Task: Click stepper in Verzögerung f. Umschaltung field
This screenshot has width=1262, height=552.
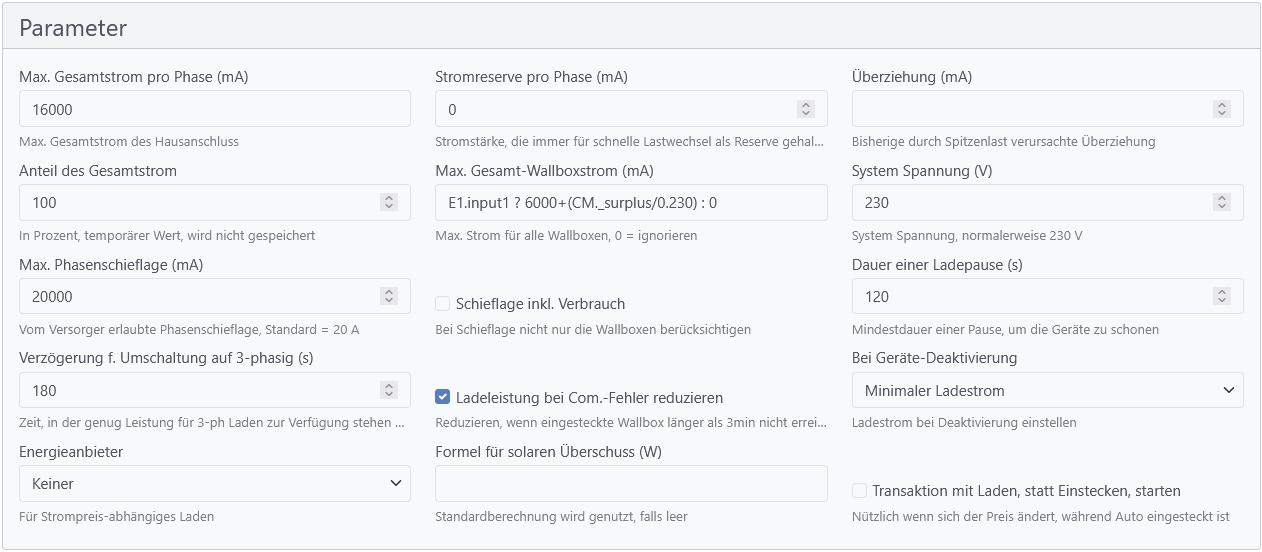Action: [x=388, y=391]
